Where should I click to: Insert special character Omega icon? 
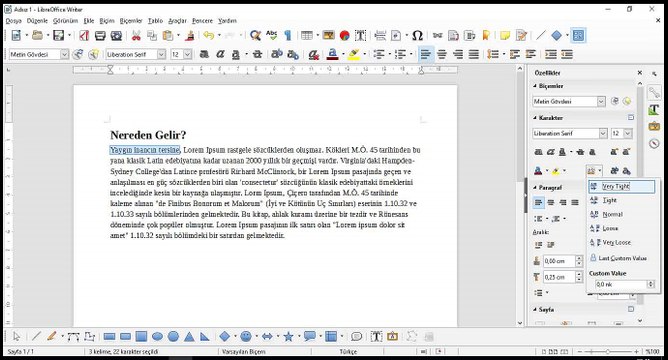point(418,35)
